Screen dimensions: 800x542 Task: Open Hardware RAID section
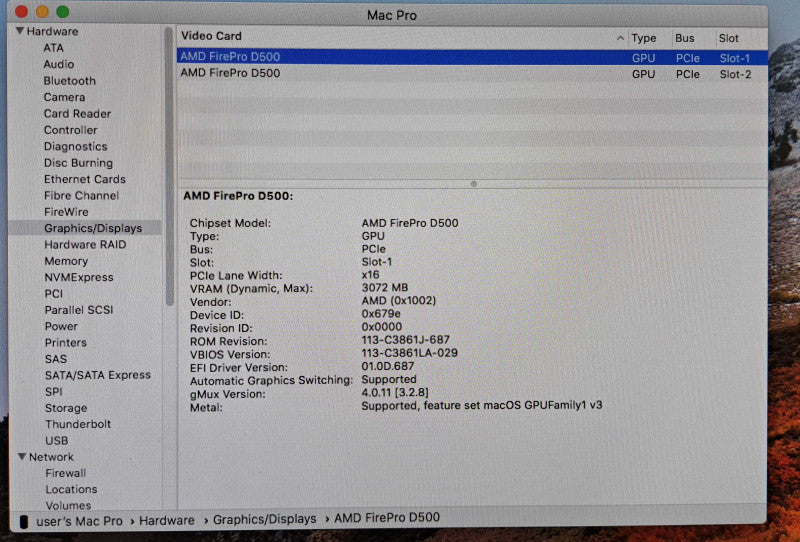[x=85, y=244]
